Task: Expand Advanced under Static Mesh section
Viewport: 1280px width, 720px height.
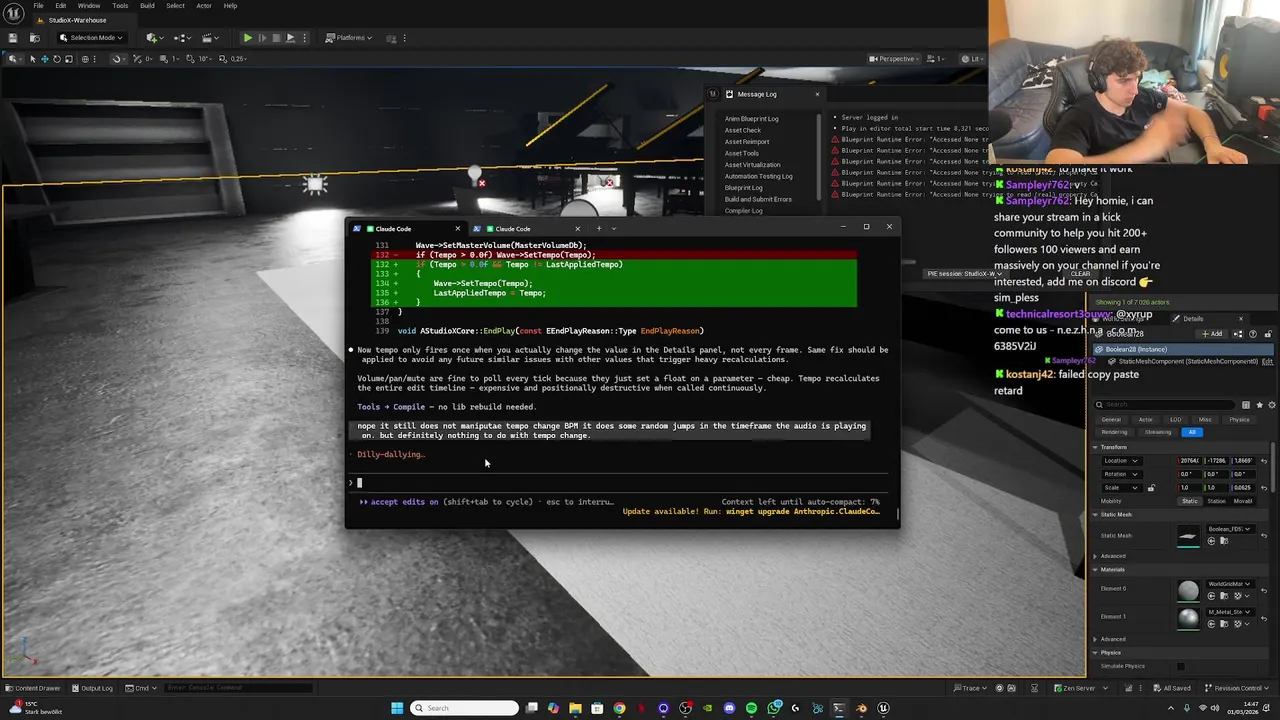Action: [x=1095, y=556]
